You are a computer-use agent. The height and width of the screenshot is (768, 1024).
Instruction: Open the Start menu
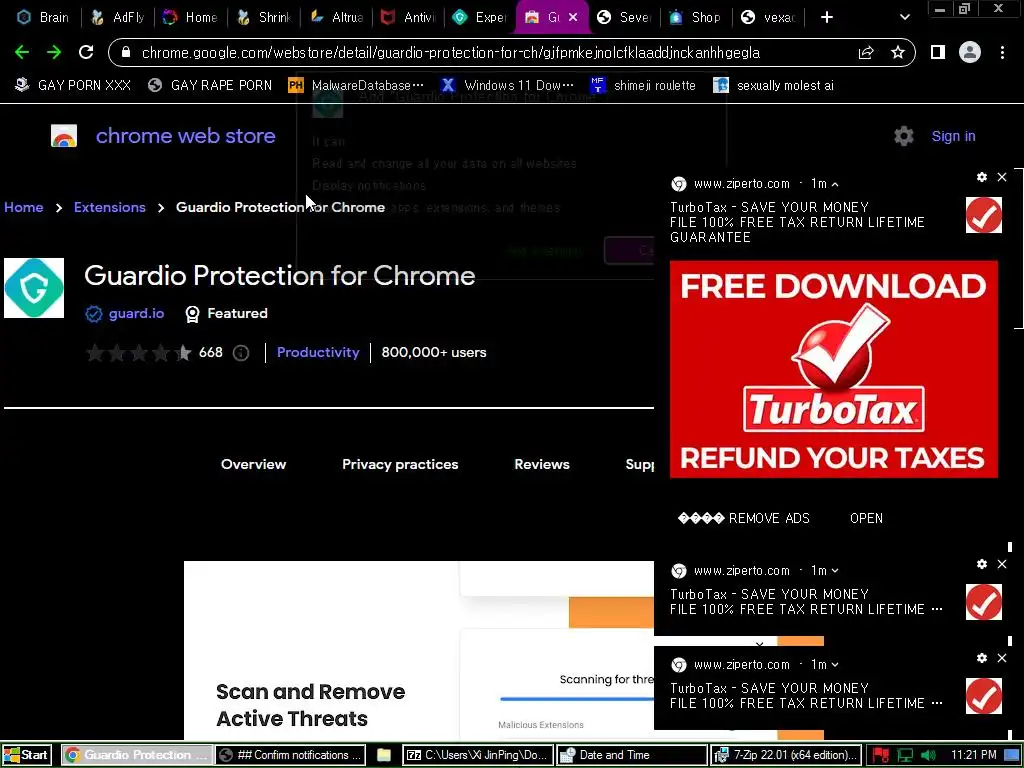[27, 755]
